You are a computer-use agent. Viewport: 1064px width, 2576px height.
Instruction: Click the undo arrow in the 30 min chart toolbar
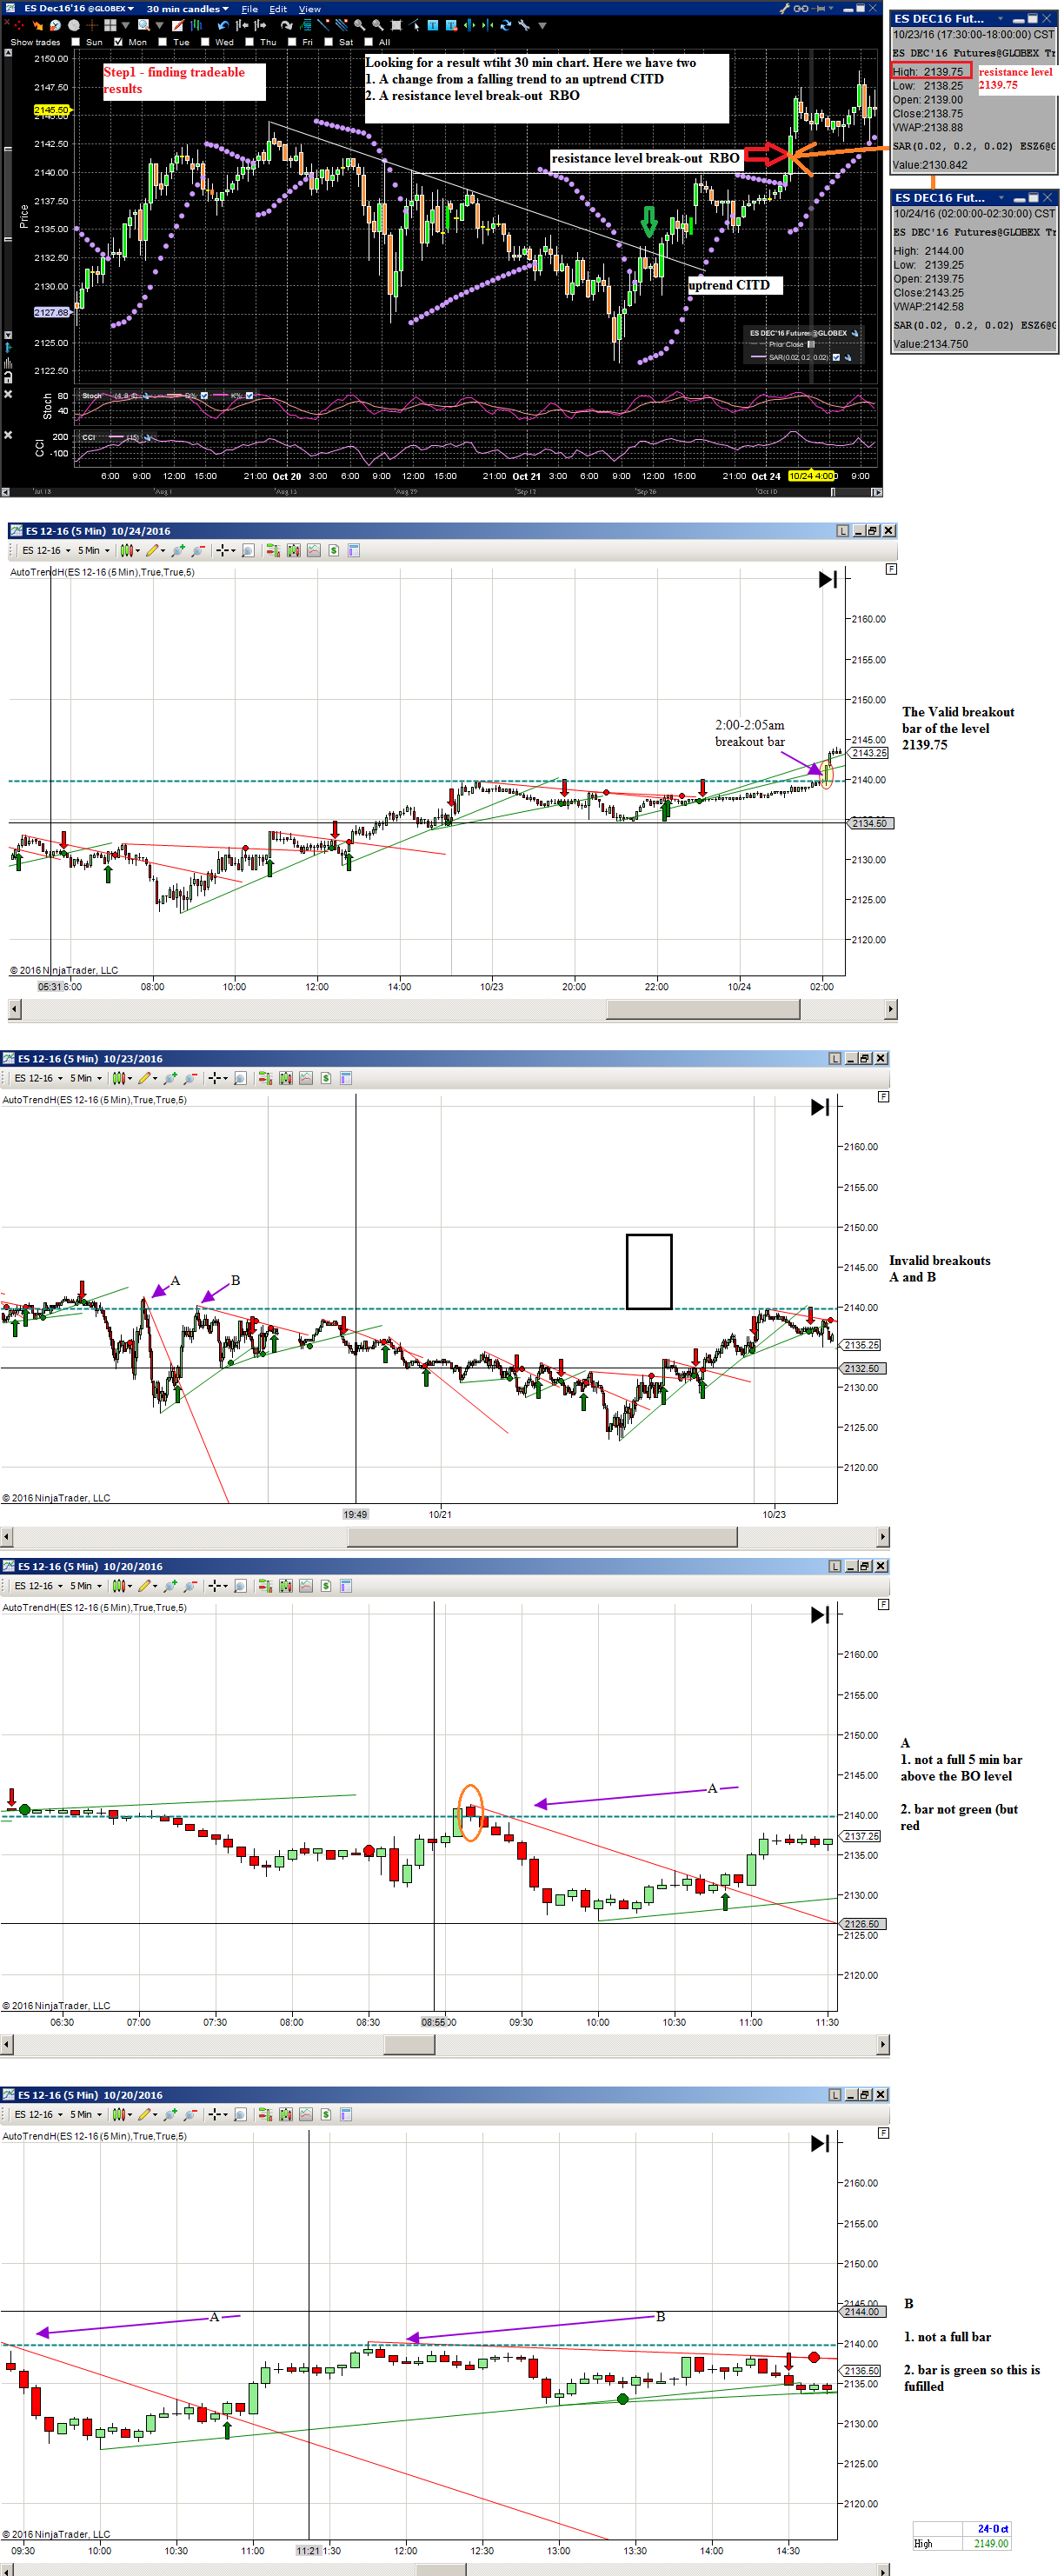pos(224,25)
